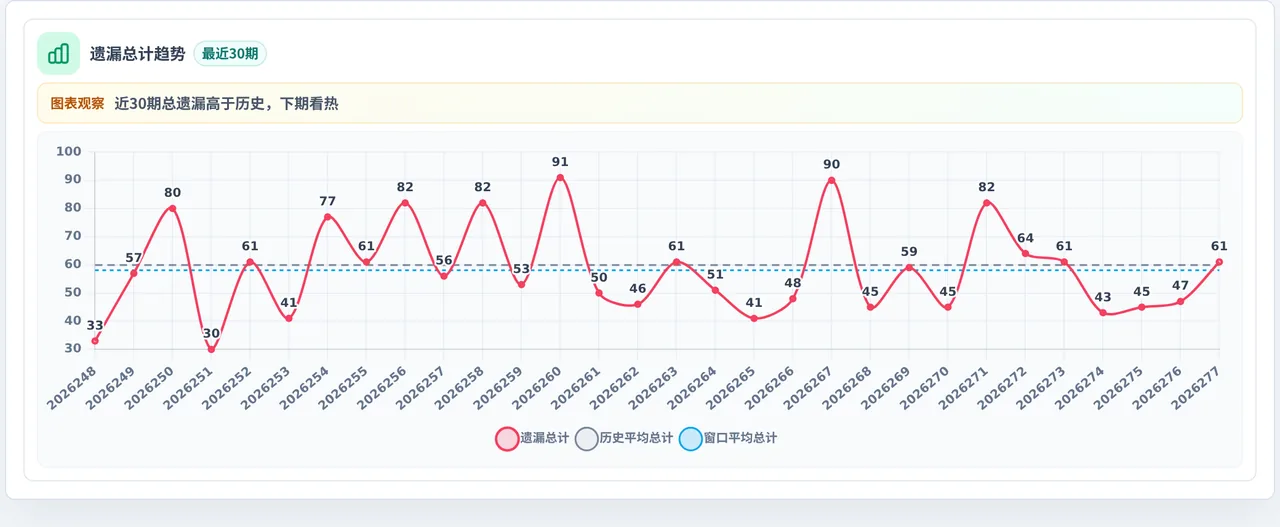Select the data point for period 2026260
Viewport: 1280px width, 527px height.
(x=560, y=178)
